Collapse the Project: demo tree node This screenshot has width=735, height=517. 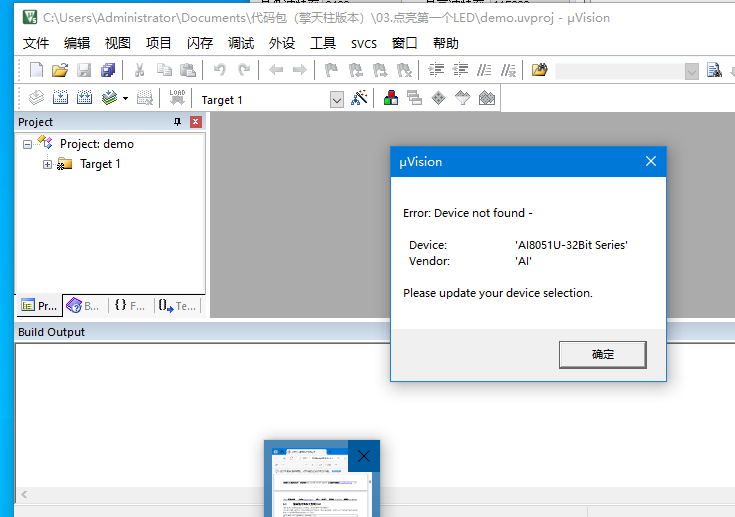(27, 144)
